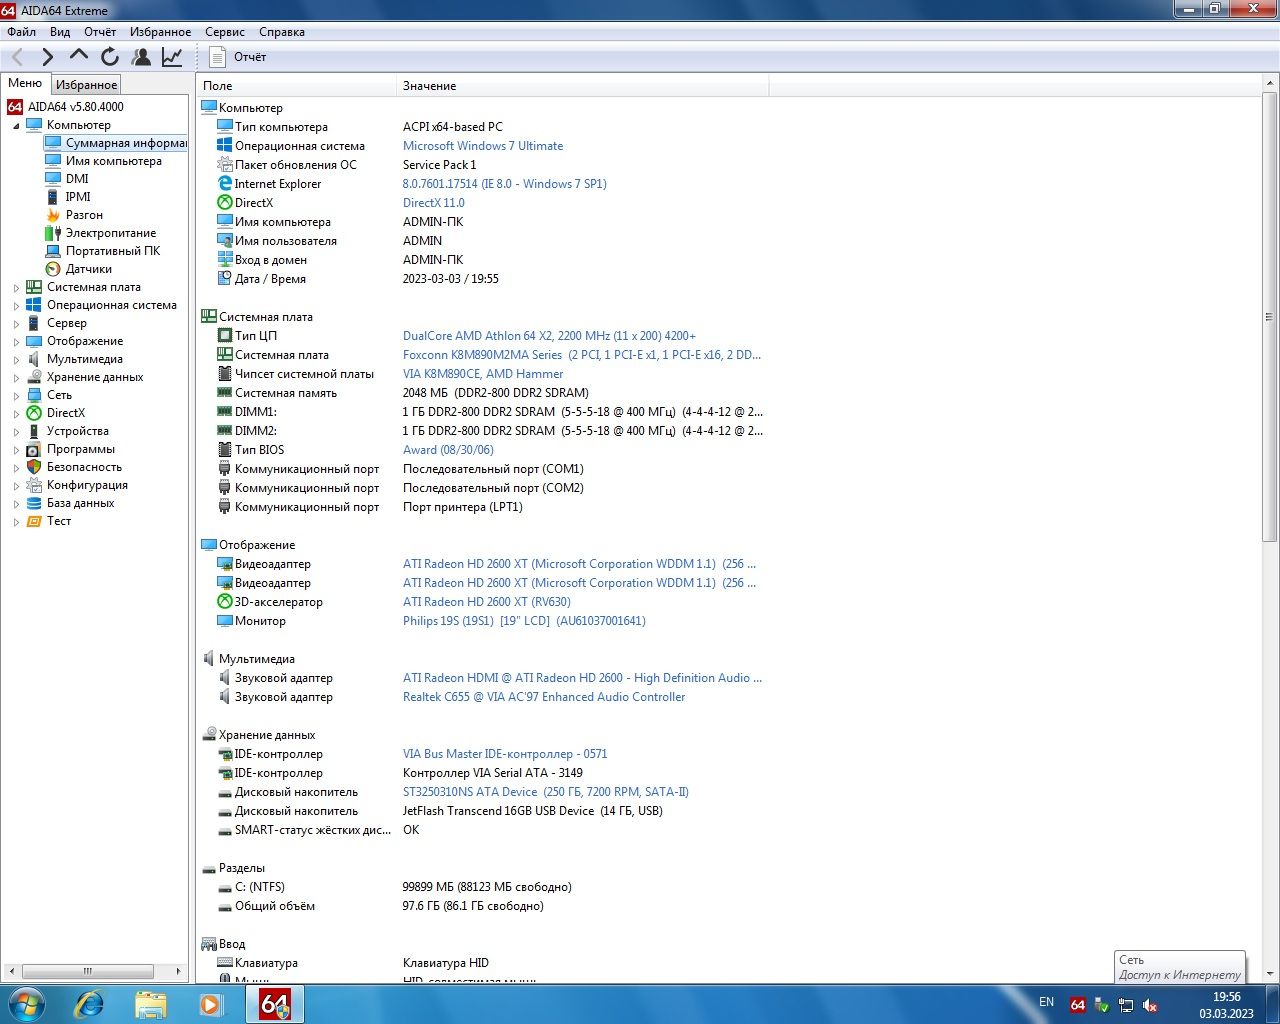Open the Windows Start menu

pyautogui.click(x=26, y=1004)
